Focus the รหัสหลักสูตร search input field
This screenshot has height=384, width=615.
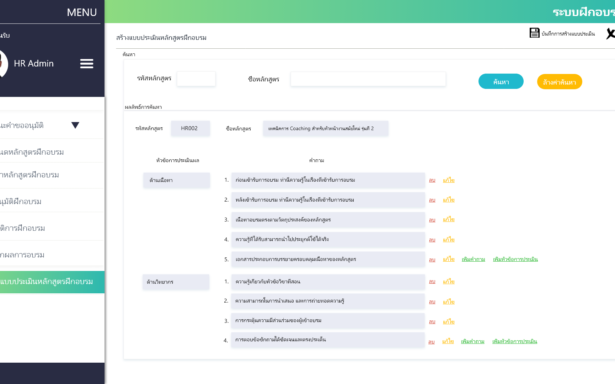point(196,79)
